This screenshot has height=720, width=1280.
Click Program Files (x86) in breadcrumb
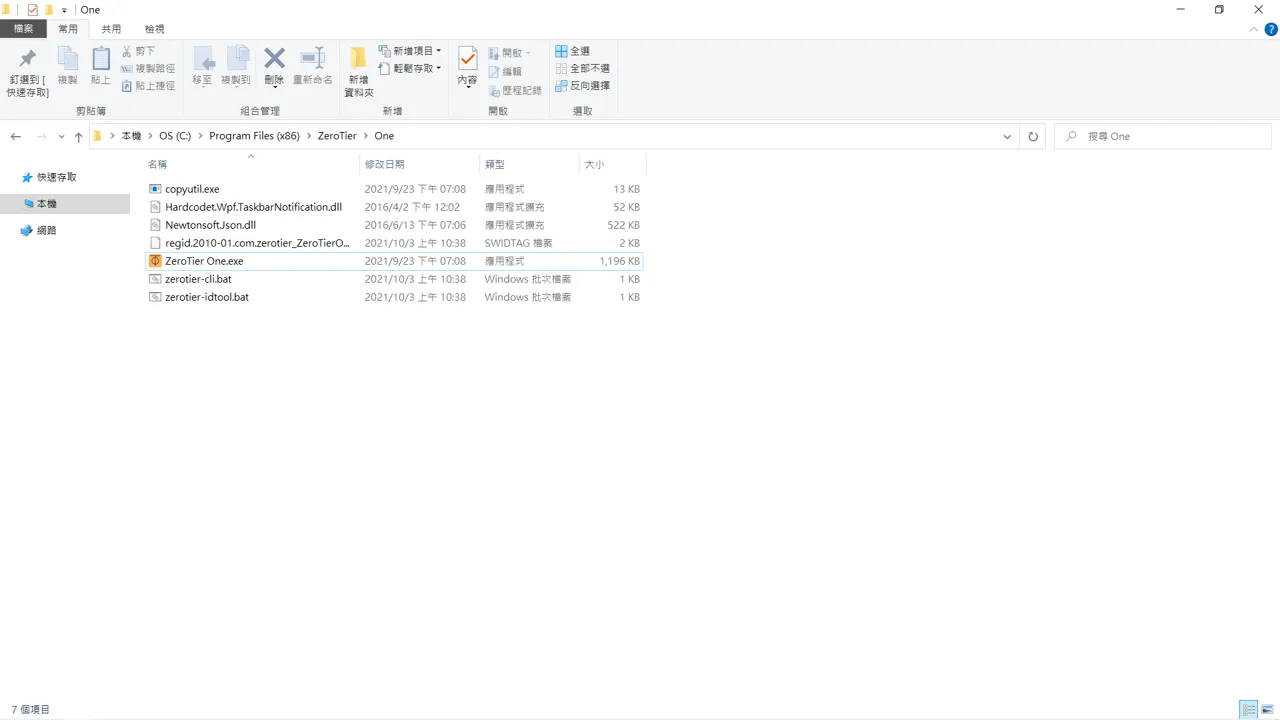click(254, 136)
